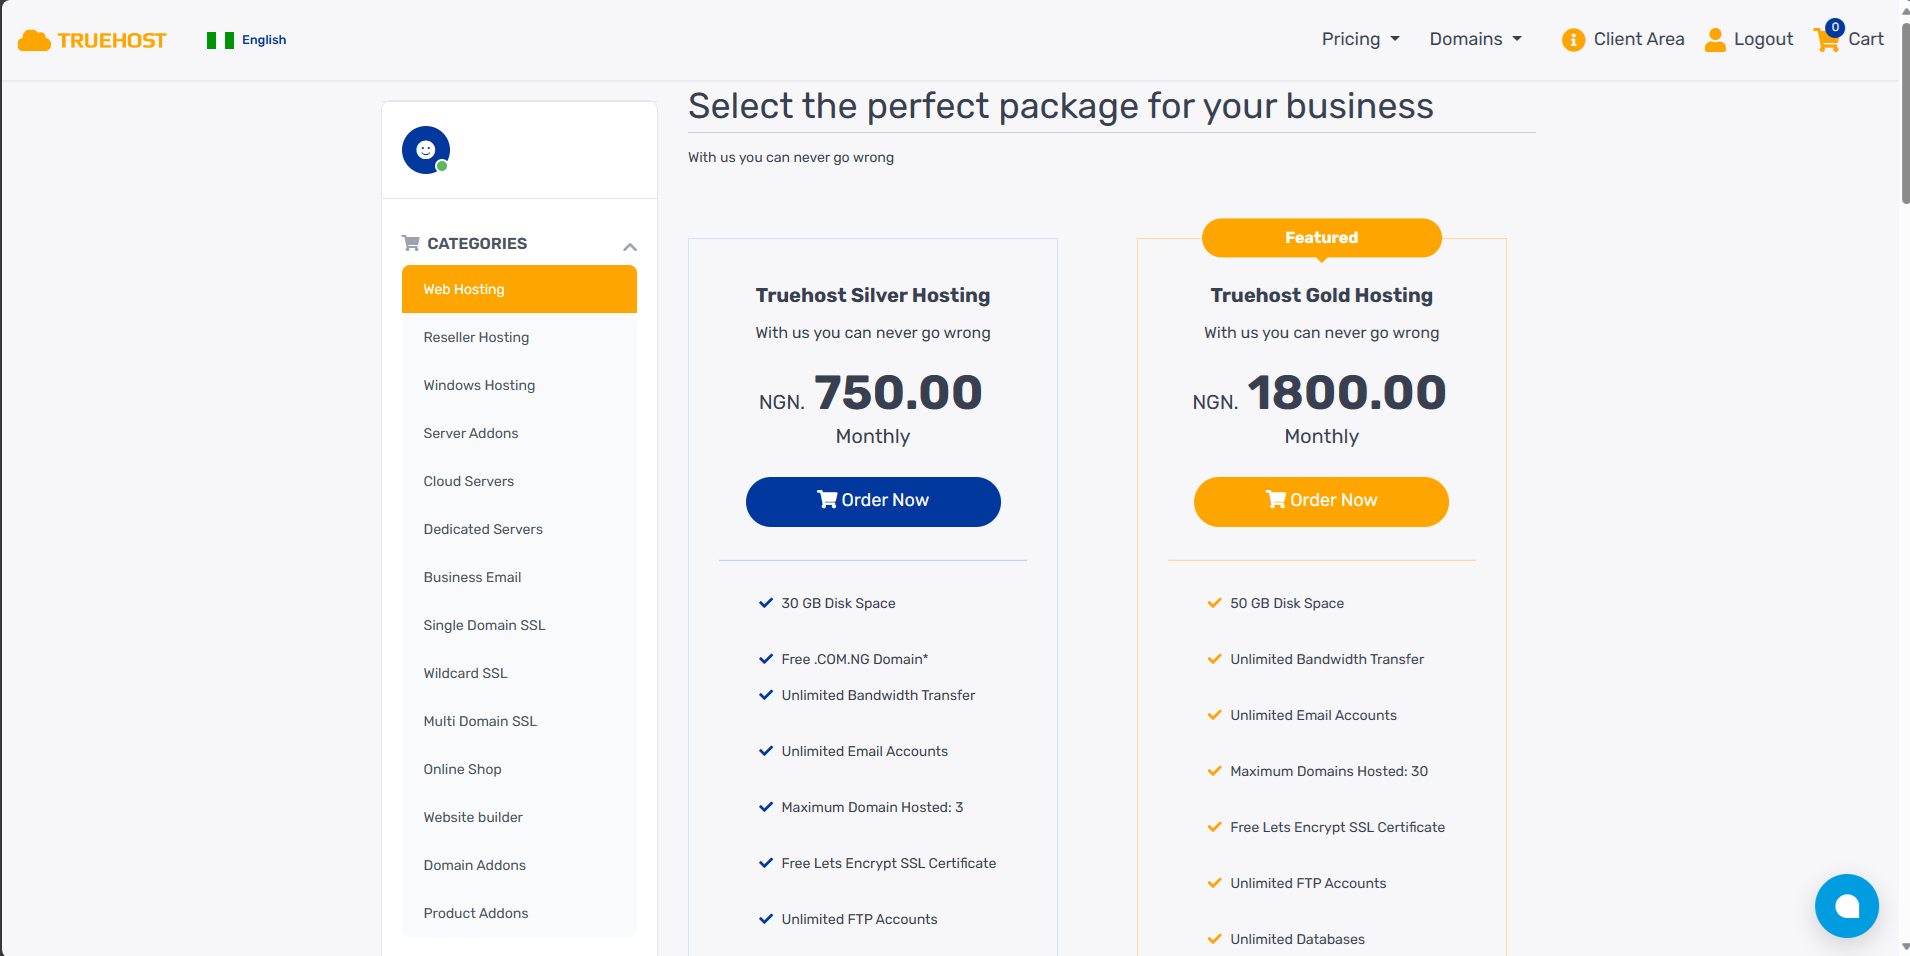Select the Nigerian flag language icon

(219, 40)
